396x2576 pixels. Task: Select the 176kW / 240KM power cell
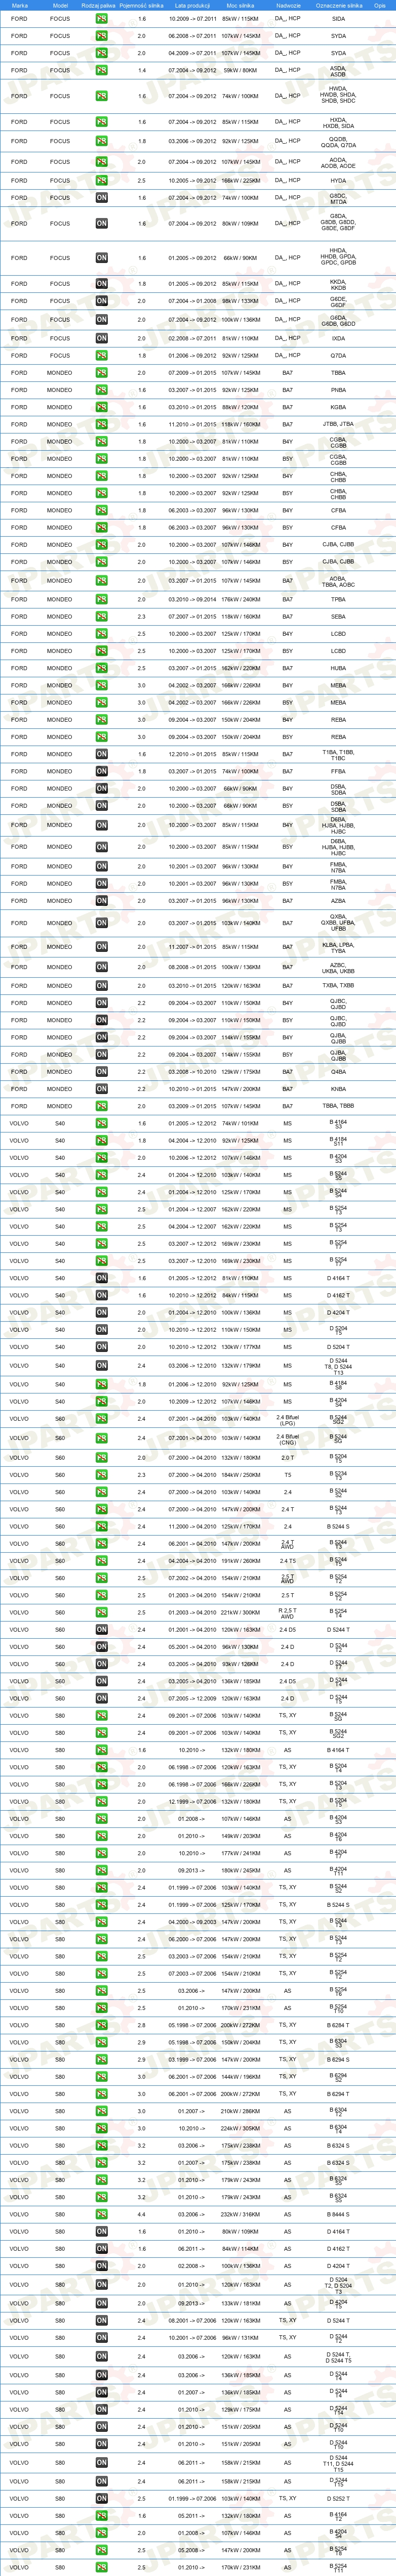point(240,600)
